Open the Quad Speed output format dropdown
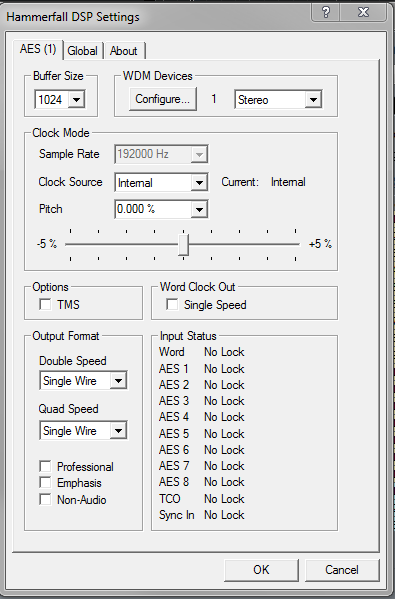Image resolution: width=395 pixels, height=599 pixels. (x=83, y=431)
